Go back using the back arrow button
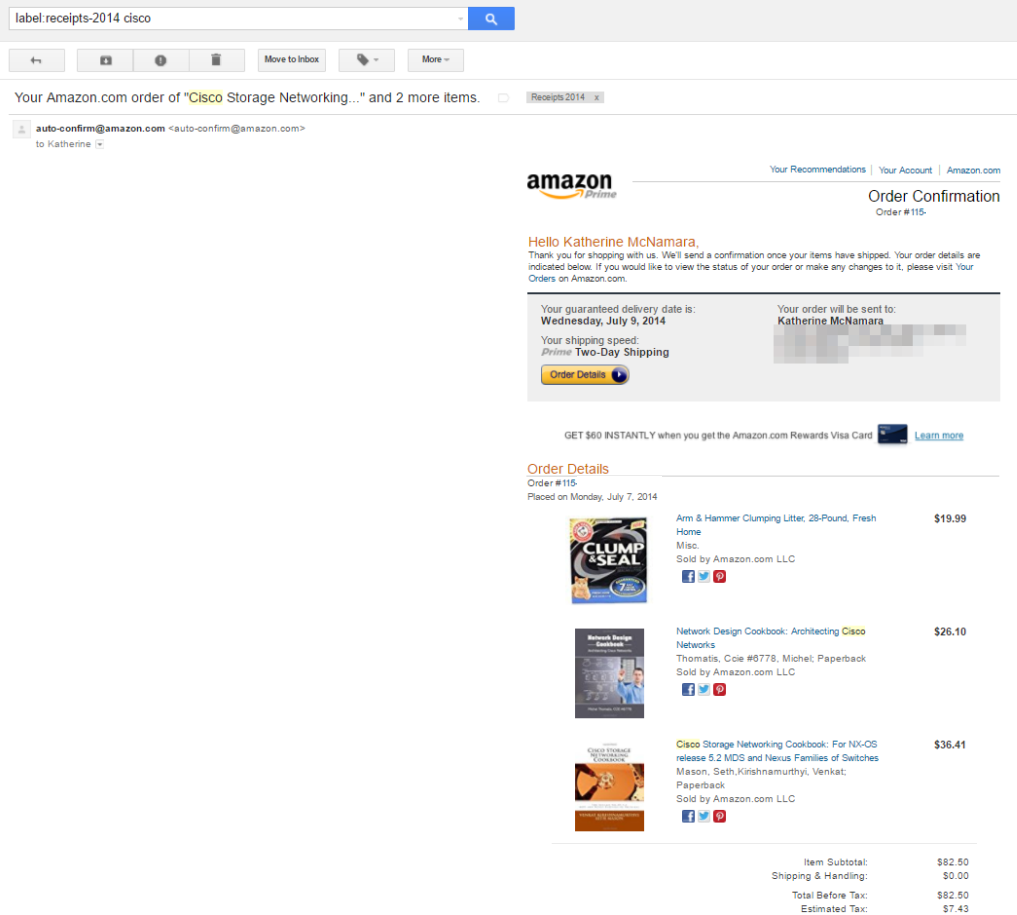1017x915 pixels. tap(36, 60)
